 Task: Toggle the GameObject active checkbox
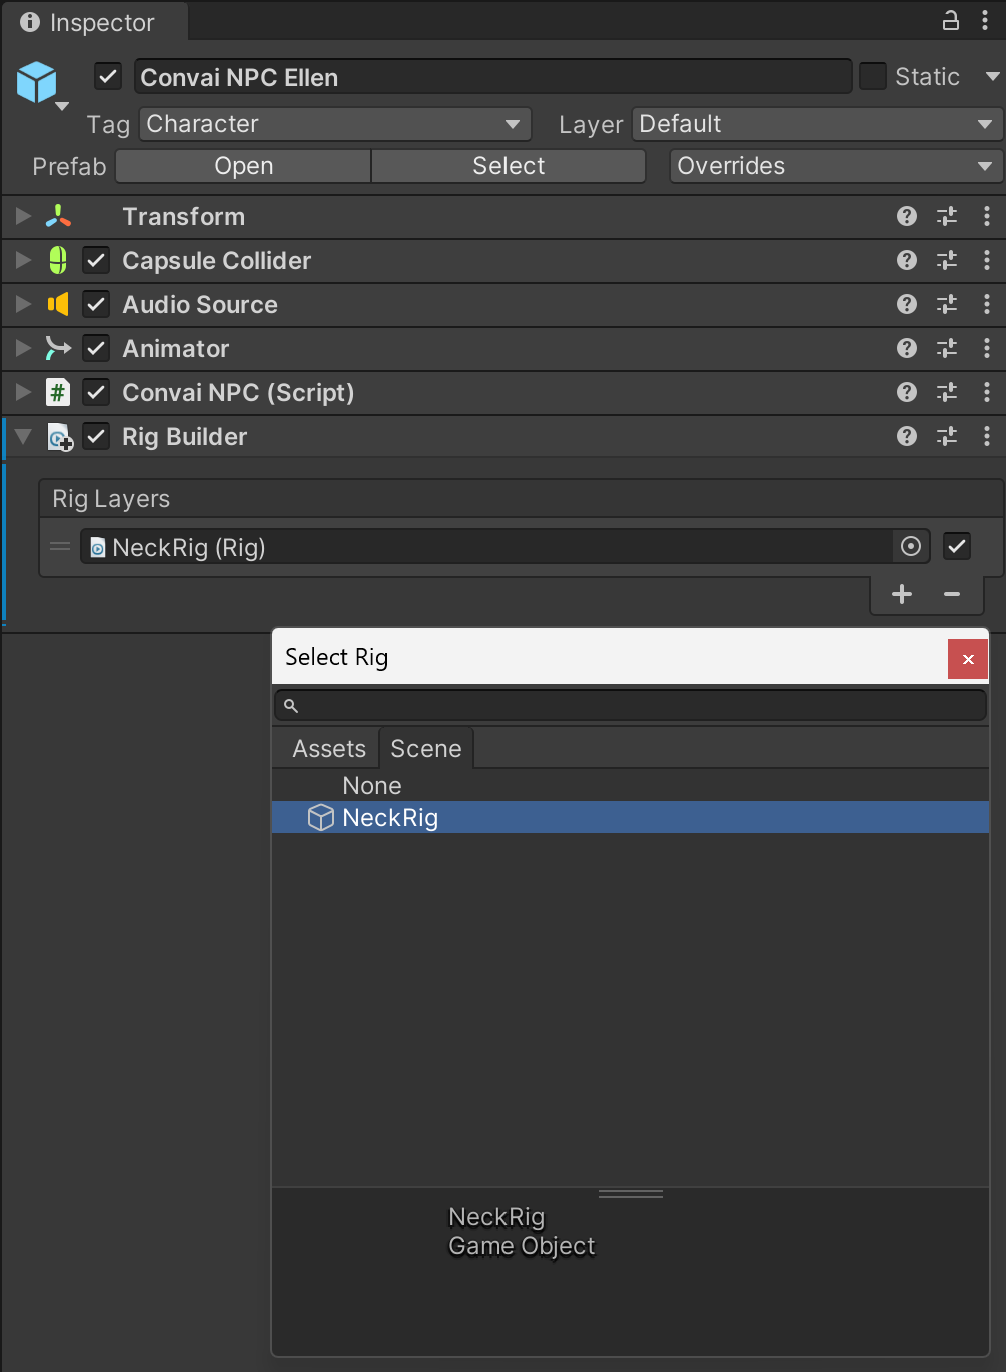coord(108,77)
